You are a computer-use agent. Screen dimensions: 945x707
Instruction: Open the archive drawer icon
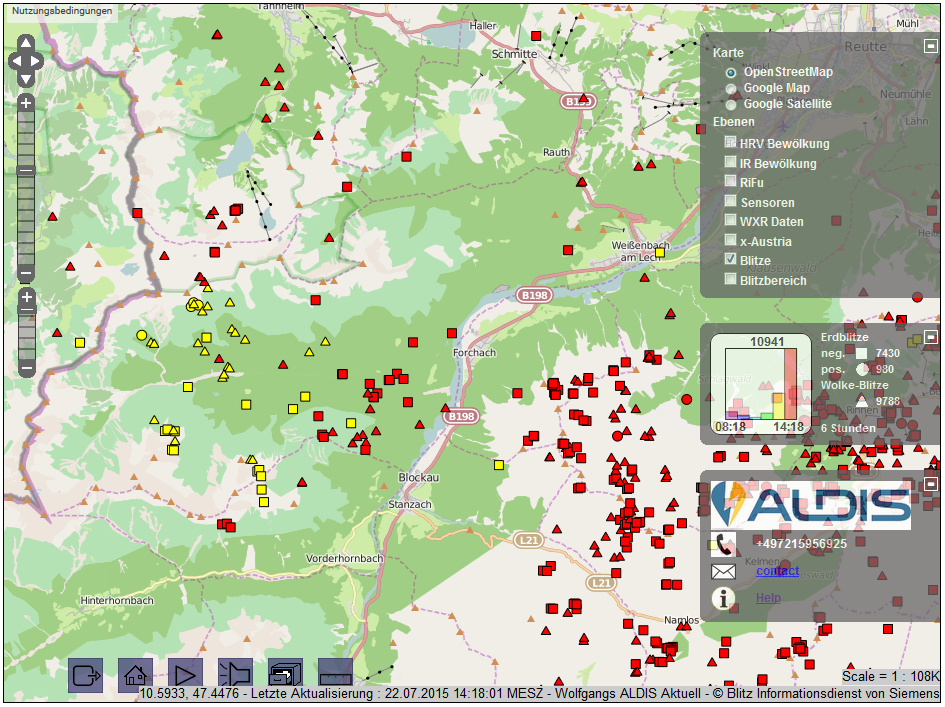(x=285, y=675)
